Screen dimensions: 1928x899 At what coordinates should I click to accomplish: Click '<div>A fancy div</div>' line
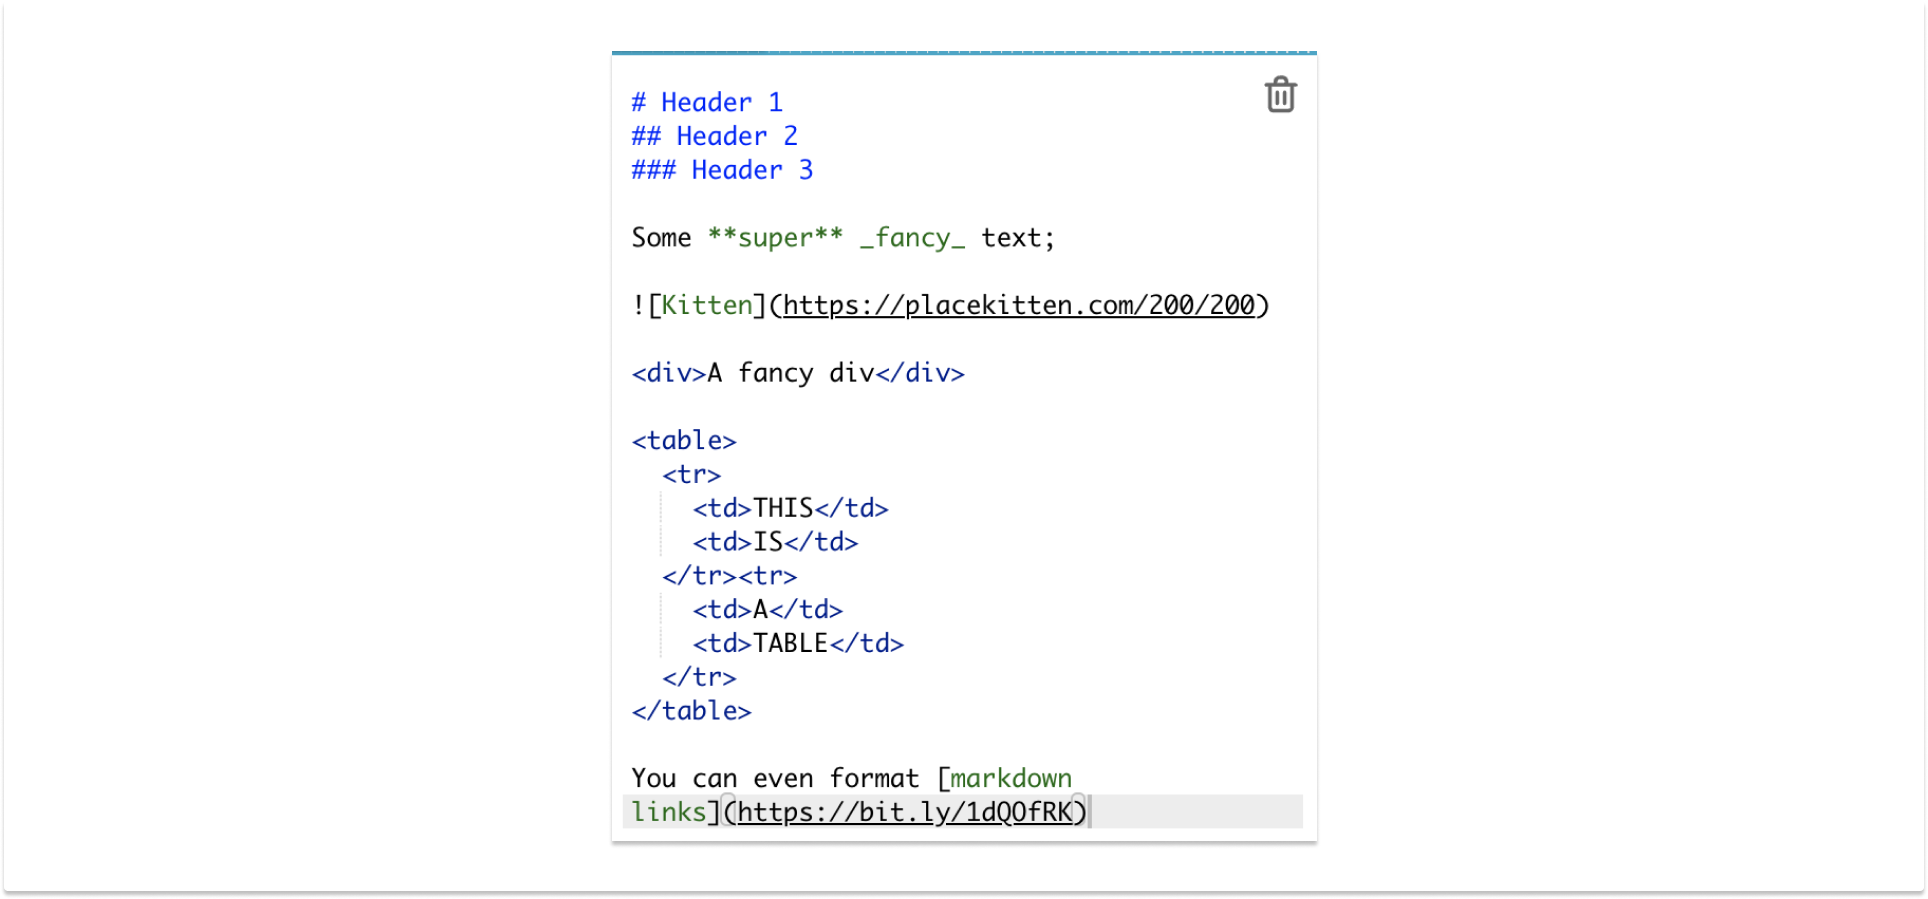(798, 373)
